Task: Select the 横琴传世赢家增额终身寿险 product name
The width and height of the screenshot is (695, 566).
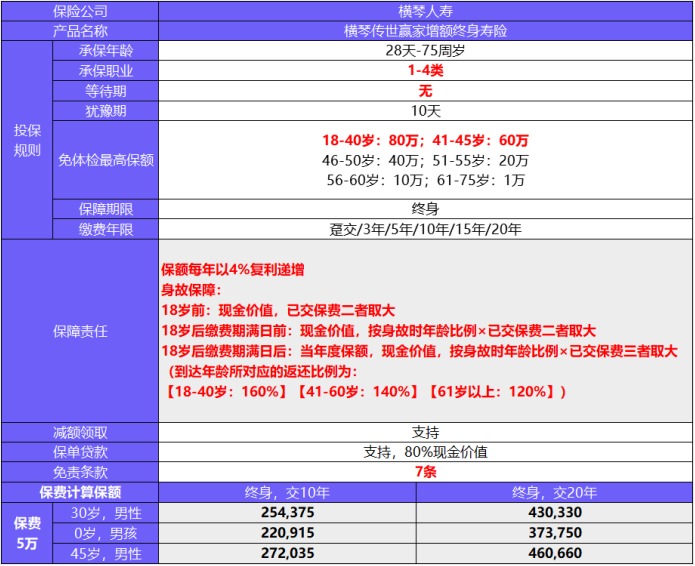Action: click(425, 31)
